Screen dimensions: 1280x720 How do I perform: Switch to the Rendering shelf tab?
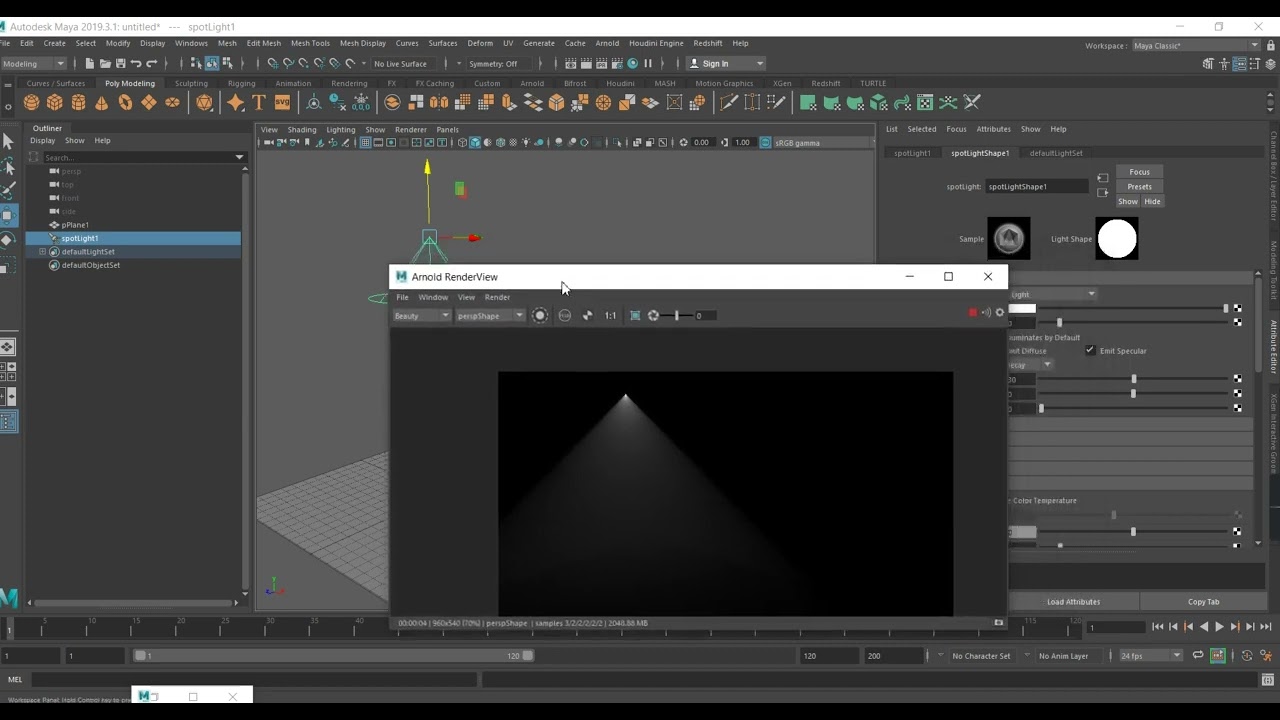349,83
